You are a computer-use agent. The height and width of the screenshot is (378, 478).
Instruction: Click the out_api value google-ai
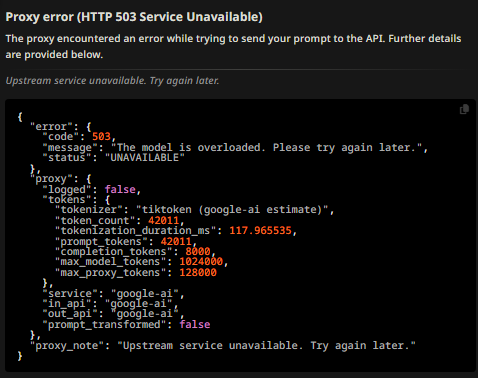coord(145,313)
